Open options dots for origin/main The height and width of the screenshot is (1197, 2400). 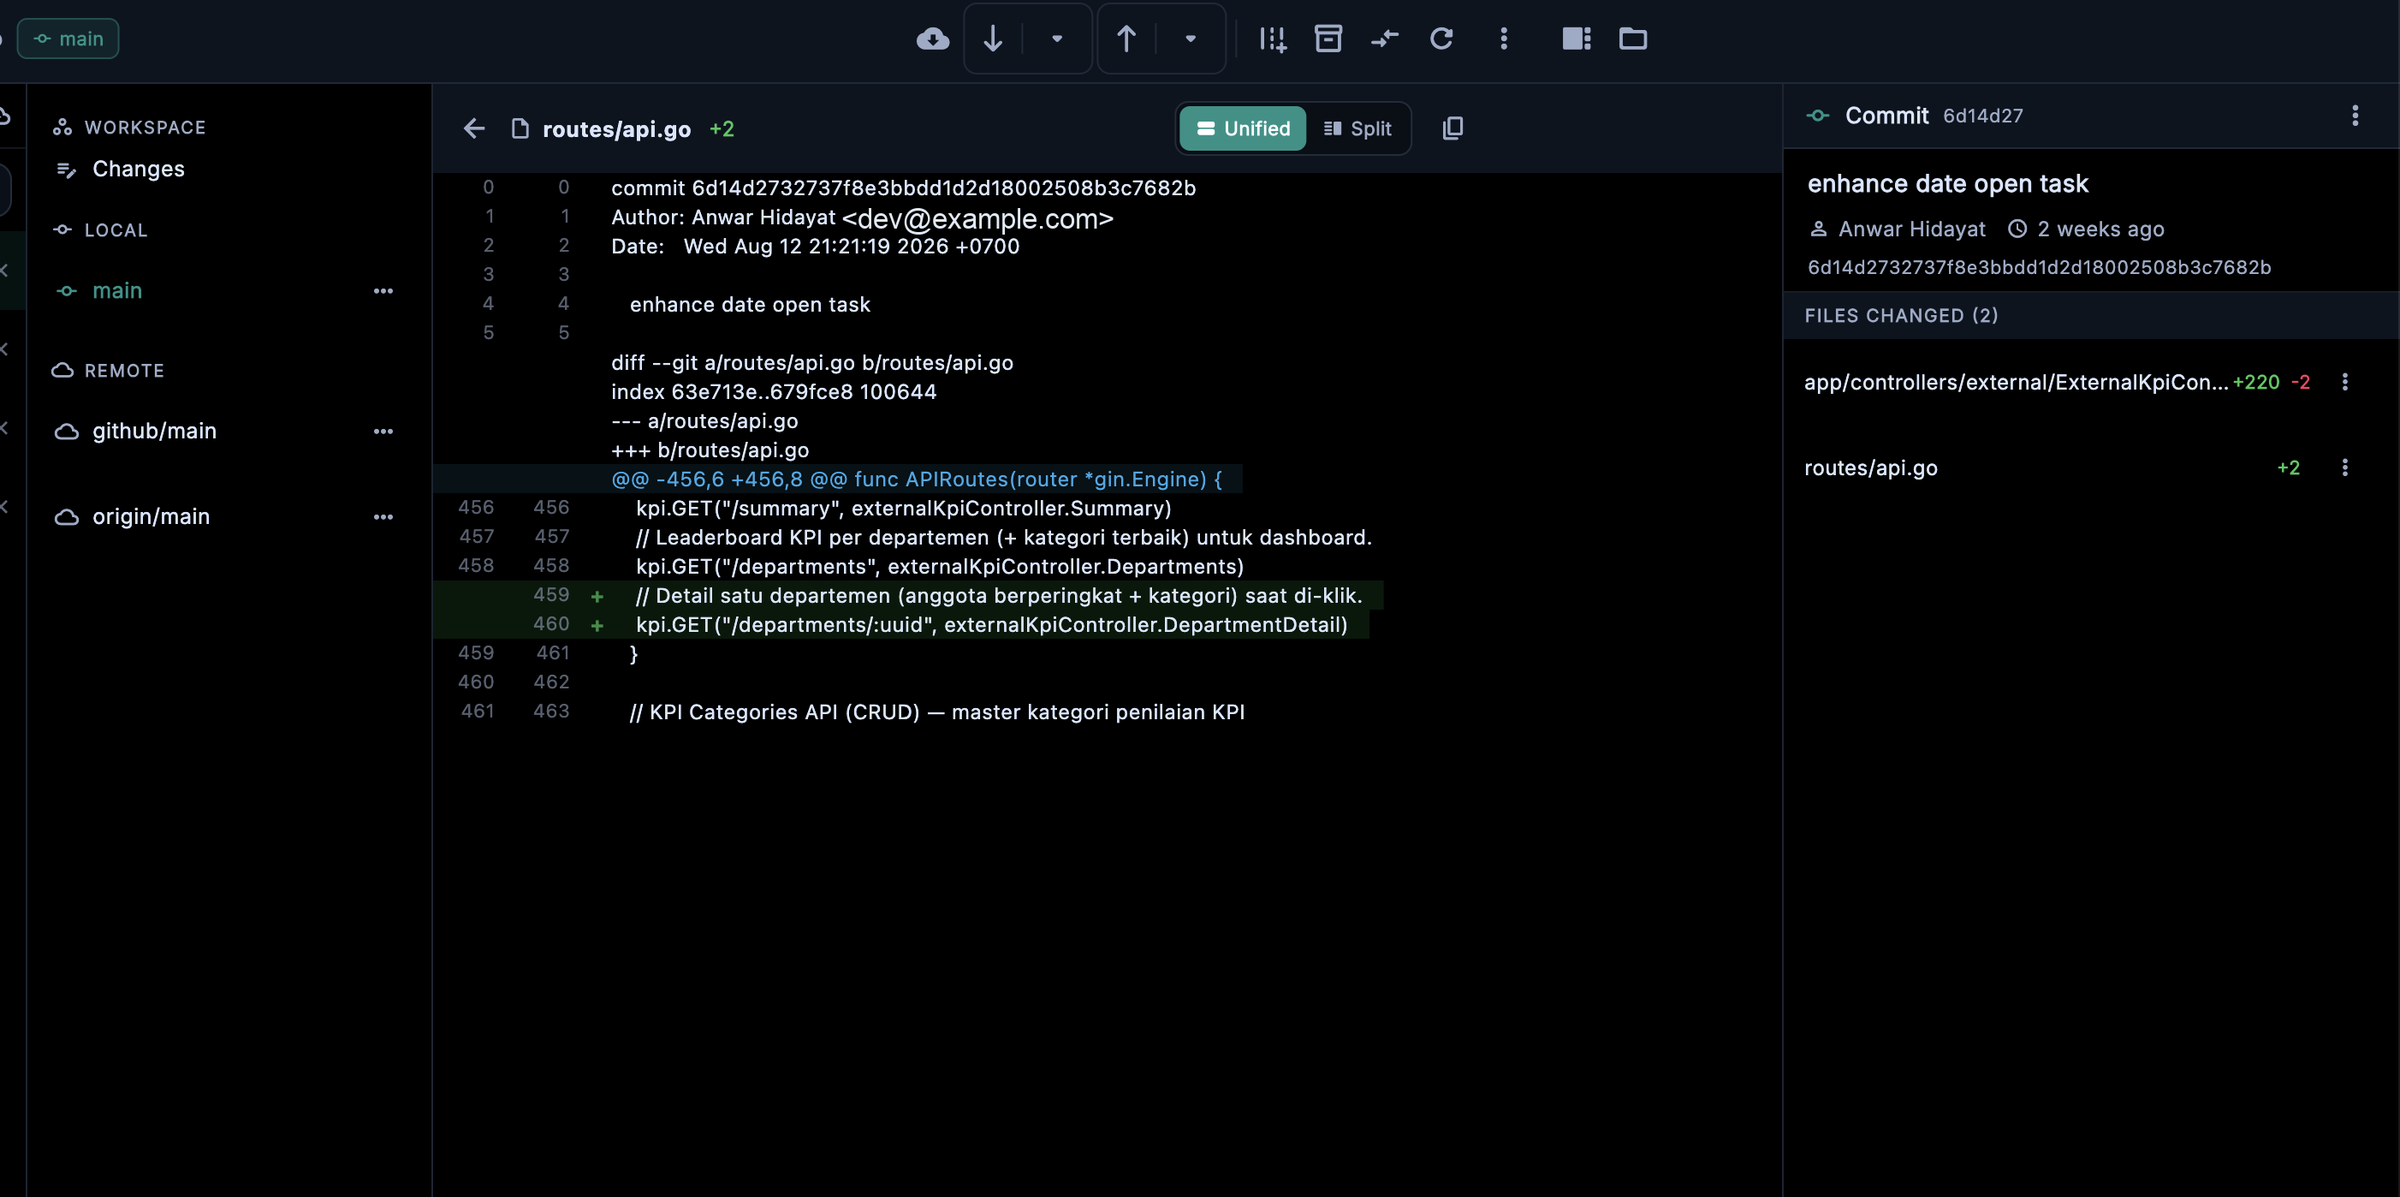(383, 517)
